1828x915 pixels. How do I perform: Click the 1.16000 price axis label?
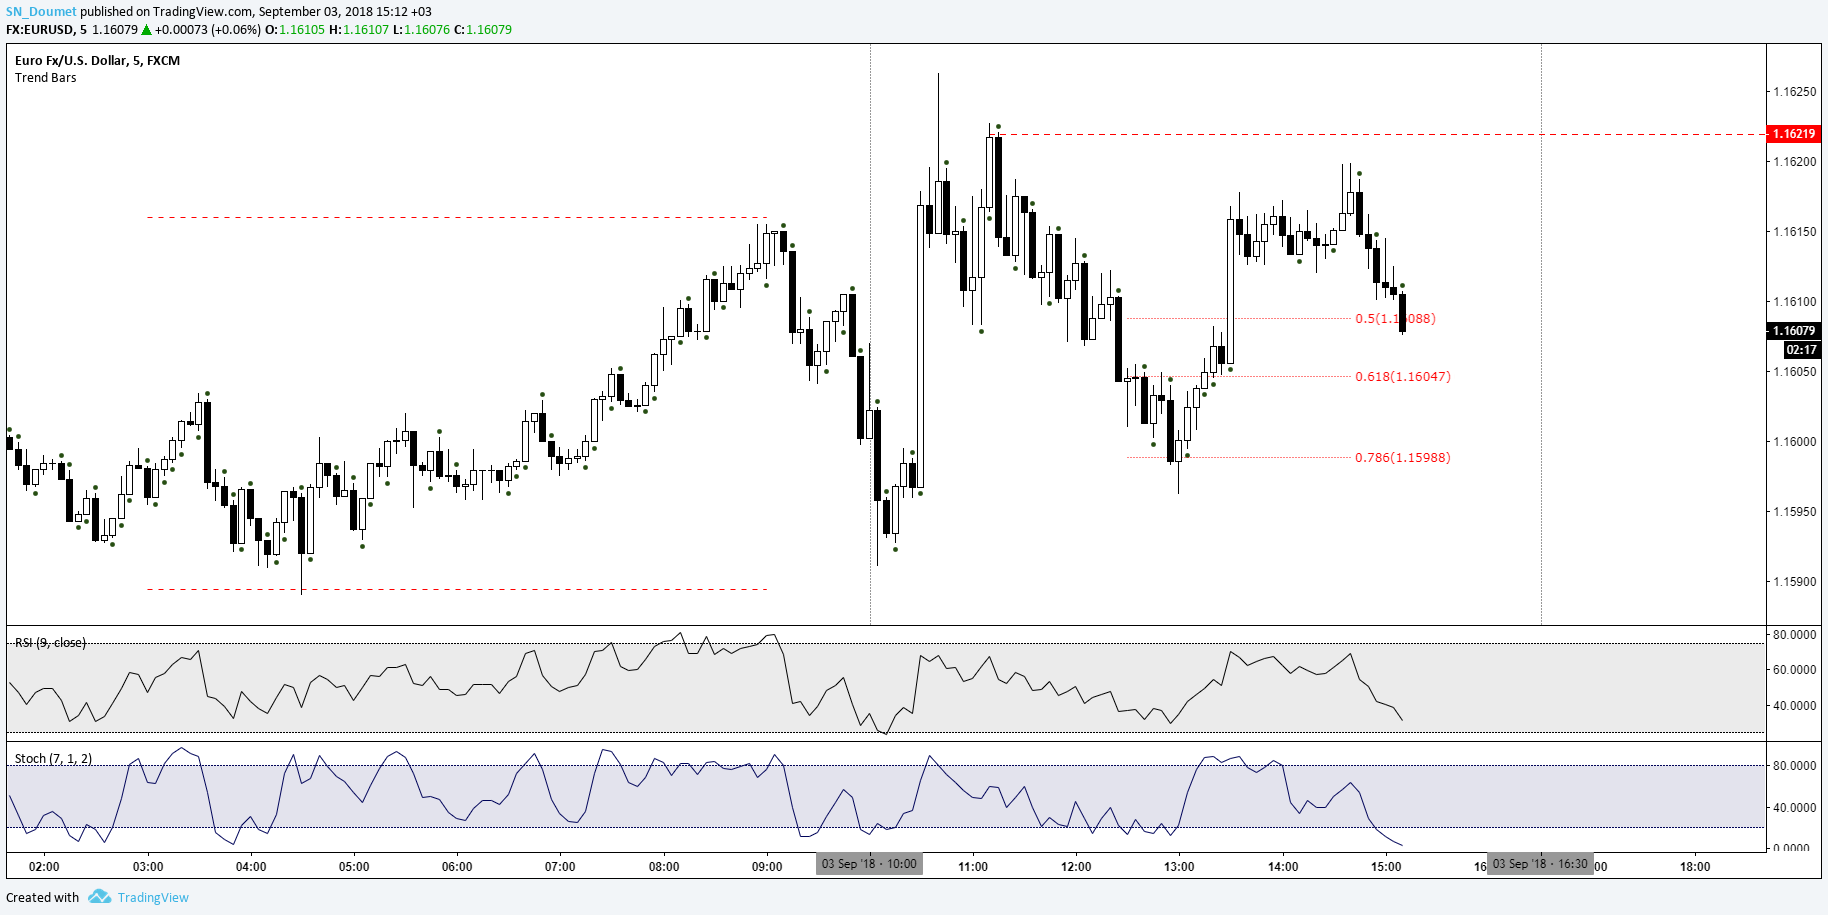click(x=1794, y=442)
